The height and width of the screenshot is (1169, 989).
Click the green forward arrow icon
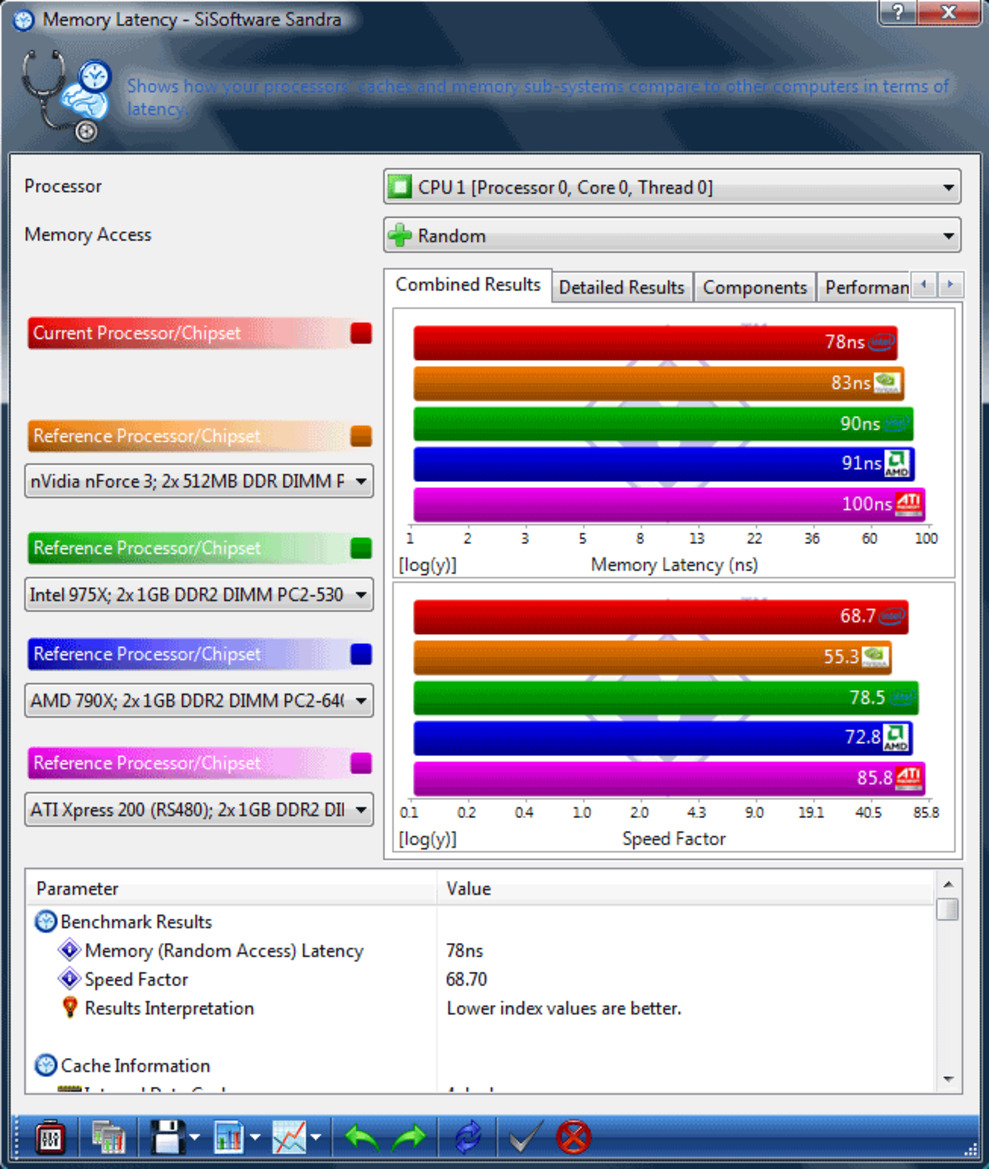[409, 1137]
